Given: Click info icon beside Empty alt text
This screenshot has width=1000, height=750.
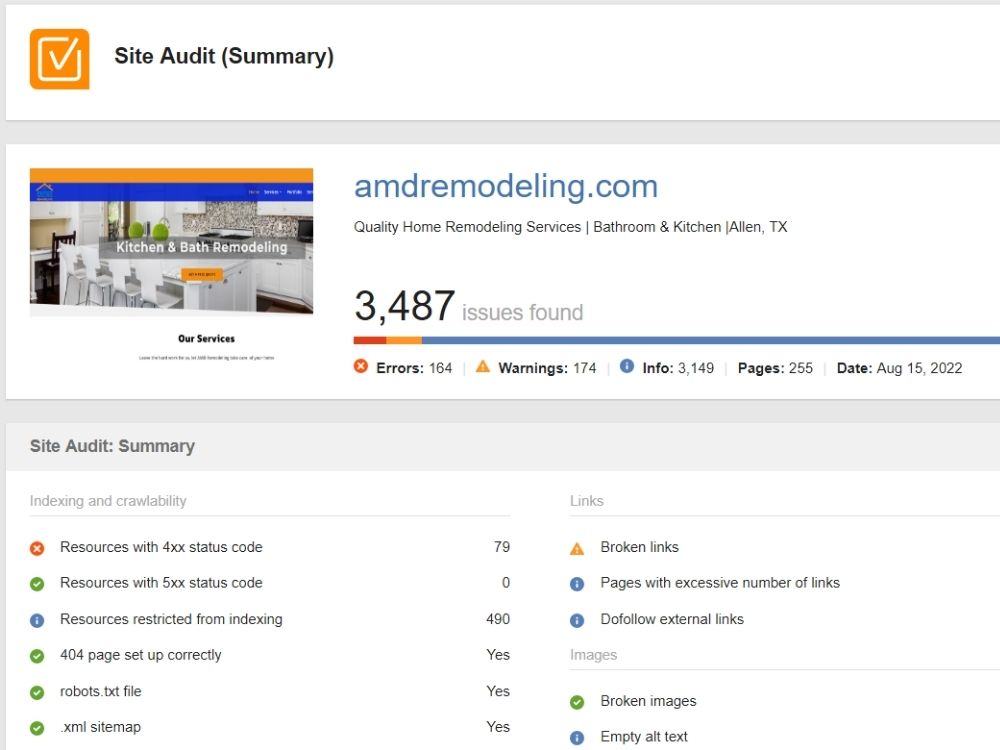Looking at the screenshot, I should [577, 738].
